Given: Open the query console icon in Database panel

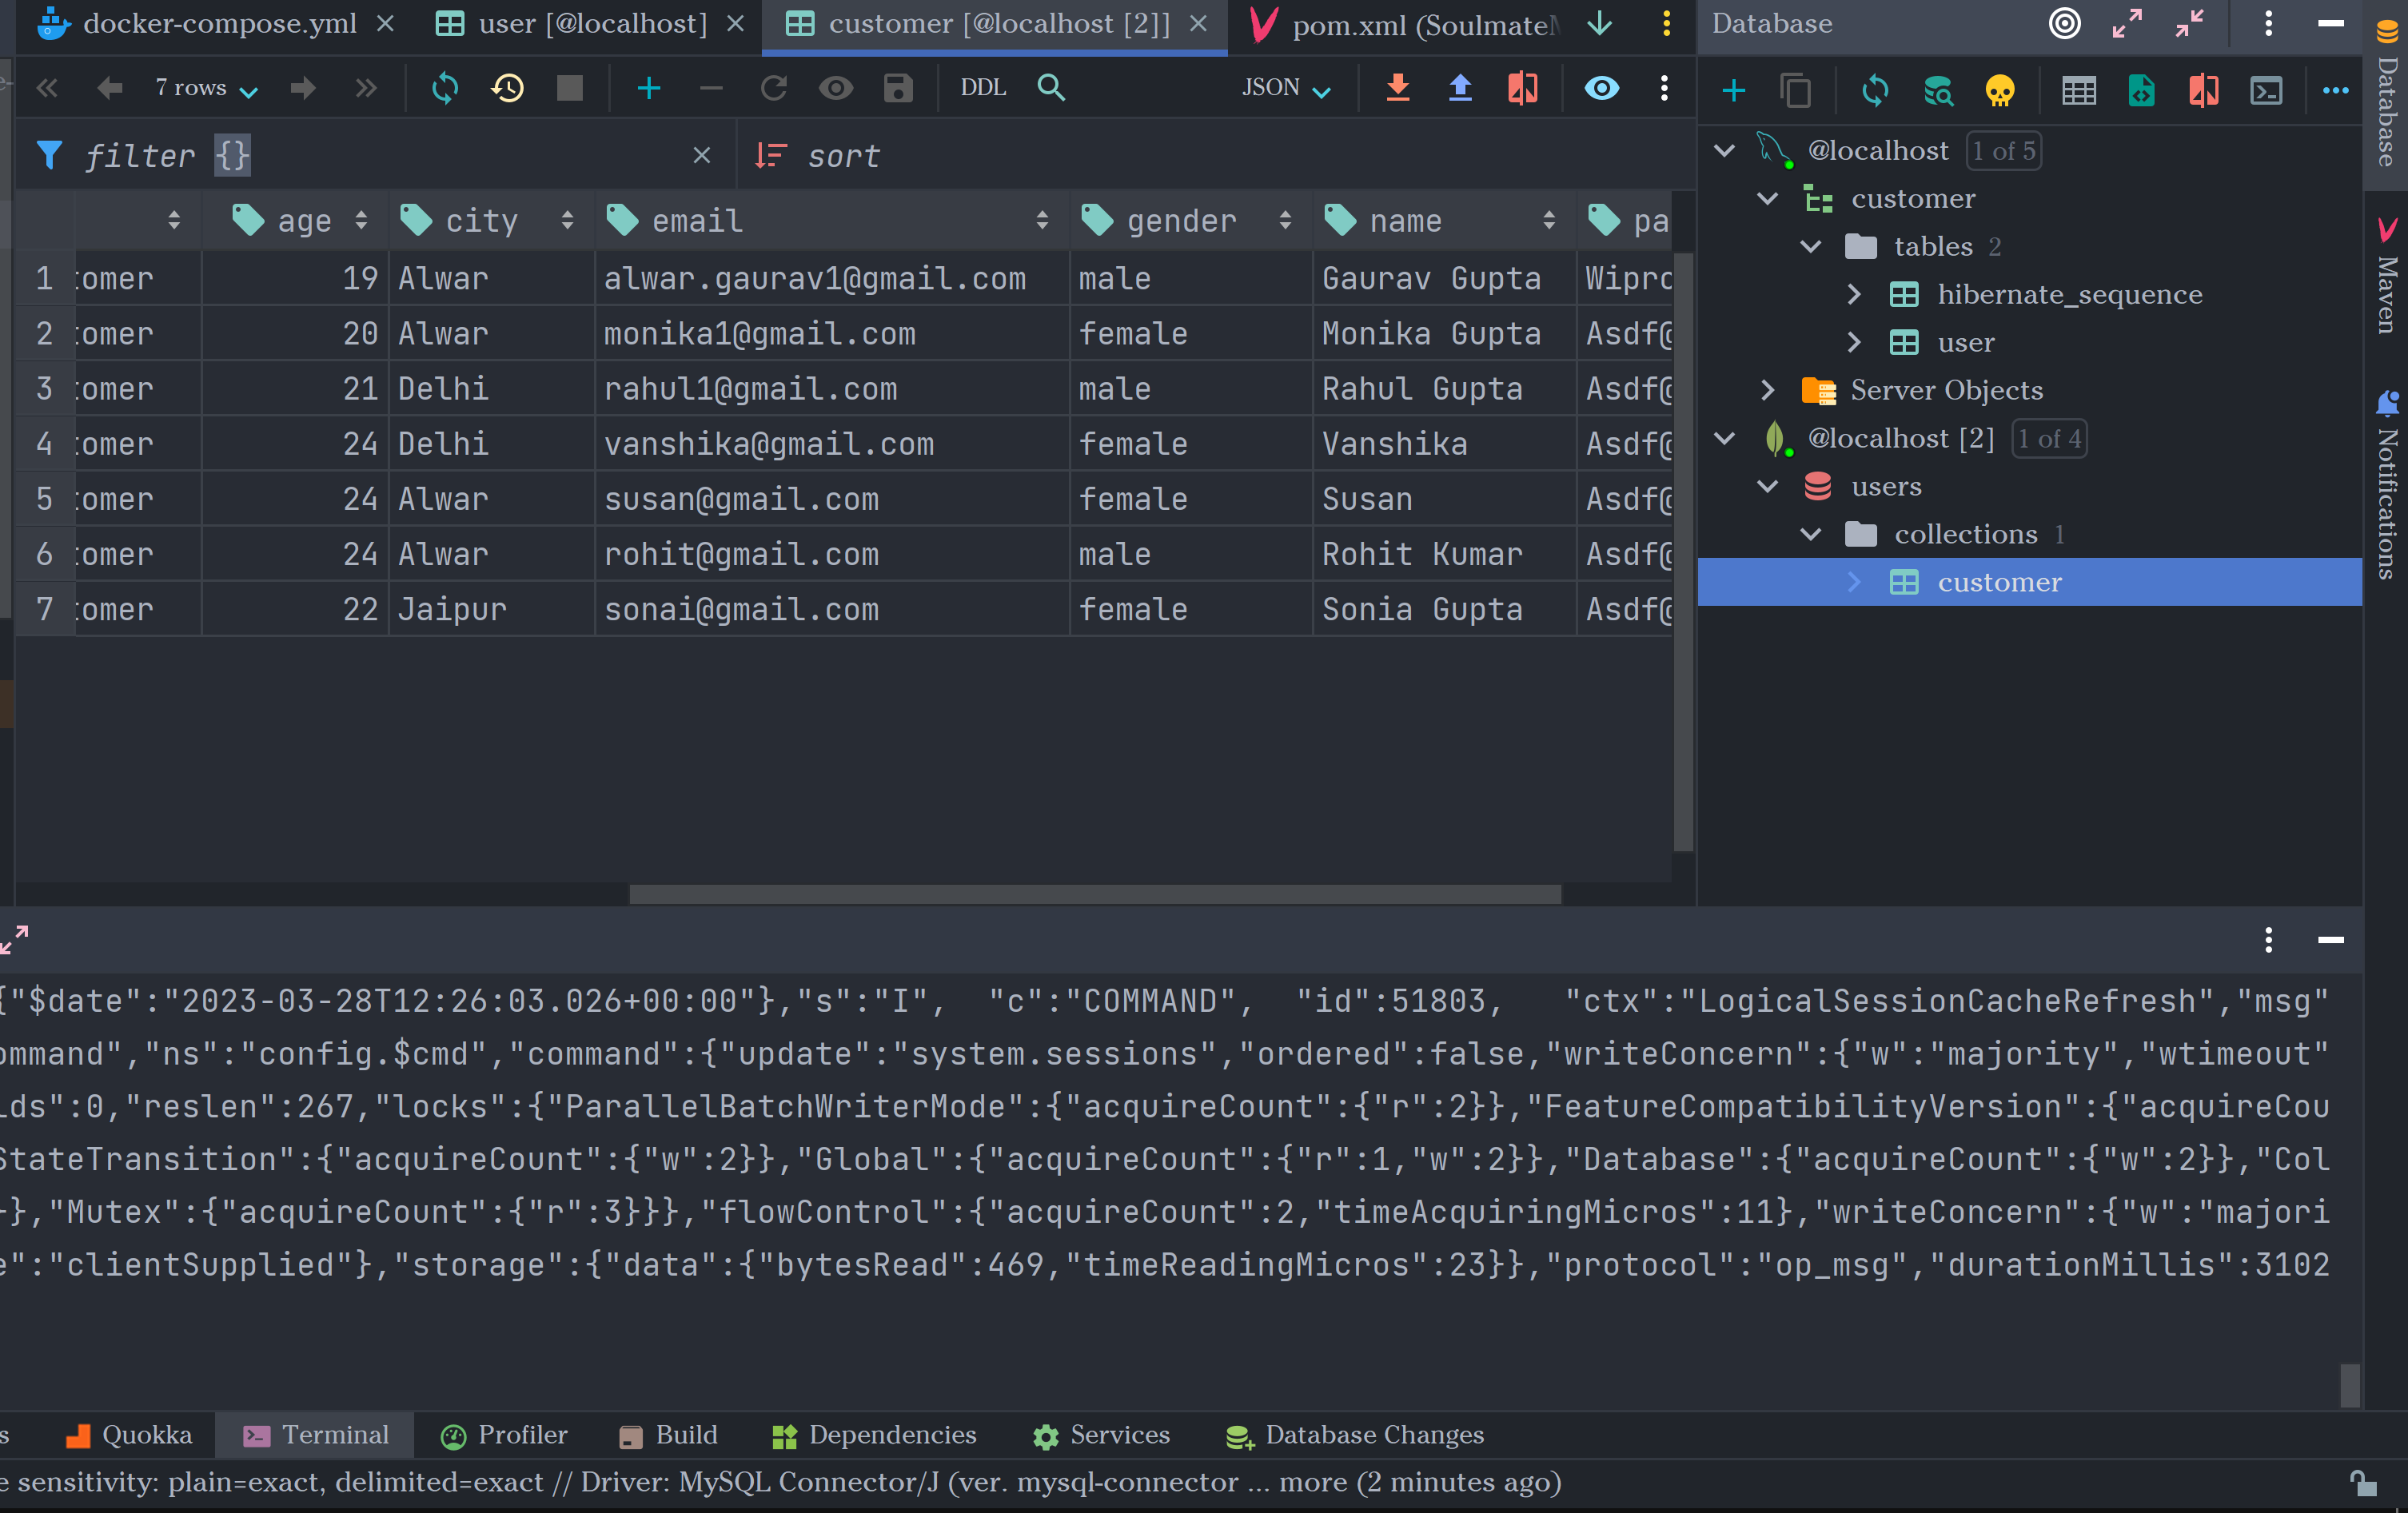Looking at the screenshot, I should [x=2266, y=91].
